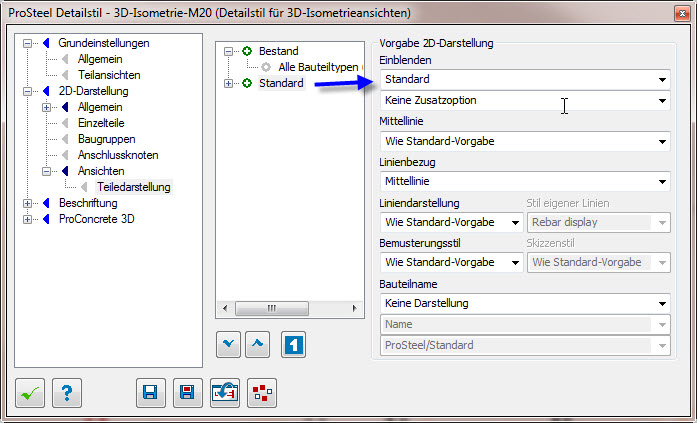Click the green plus icon beside Bestand
This screenshot has width=697, height=423.
tap(247, 51)
